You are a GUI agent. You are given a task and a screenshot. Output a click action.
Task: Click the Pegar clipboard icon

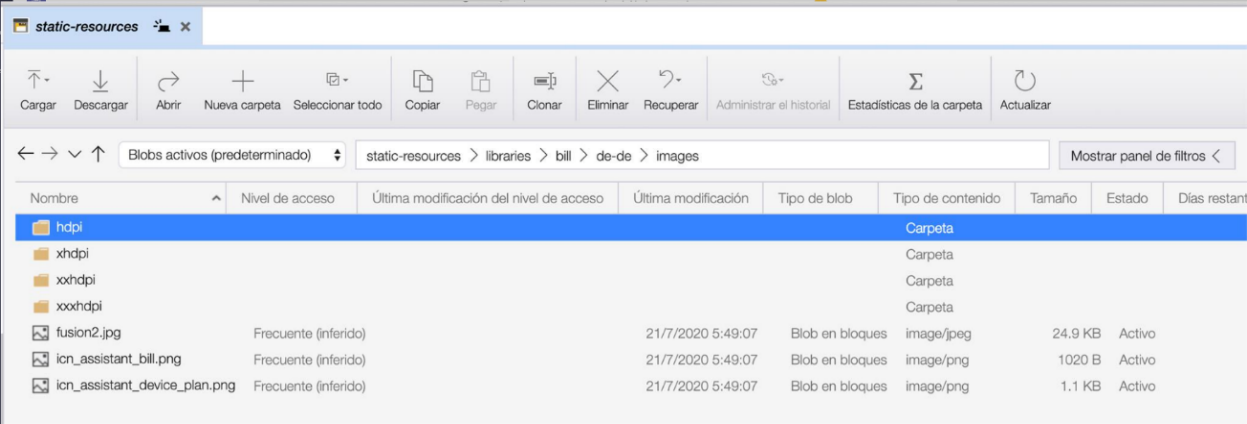[480, 82]
